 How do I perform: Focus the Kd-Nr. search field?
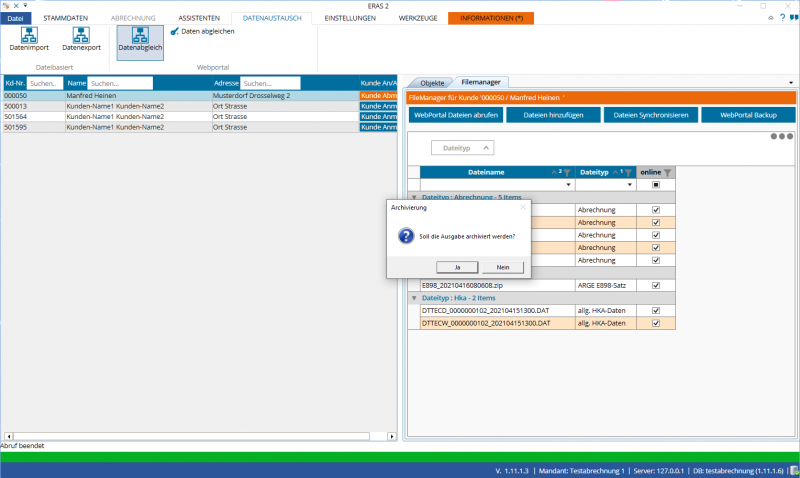[45, 83]
